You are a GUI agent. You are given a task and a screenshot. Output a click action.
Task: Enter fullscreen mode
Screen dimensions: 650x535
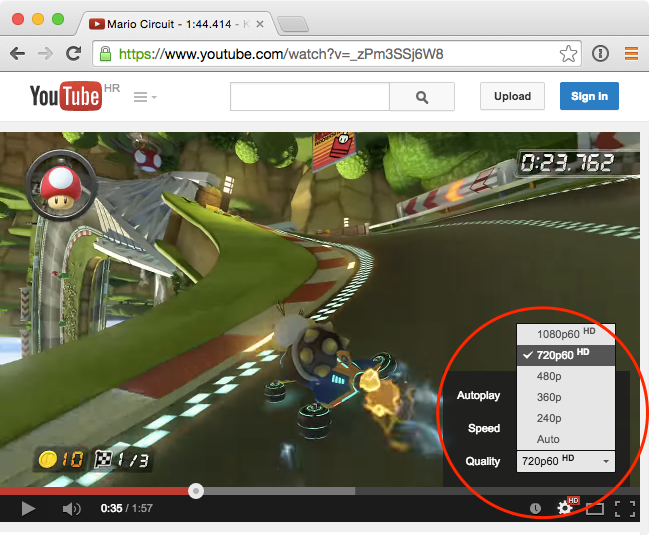click(625, 509)
